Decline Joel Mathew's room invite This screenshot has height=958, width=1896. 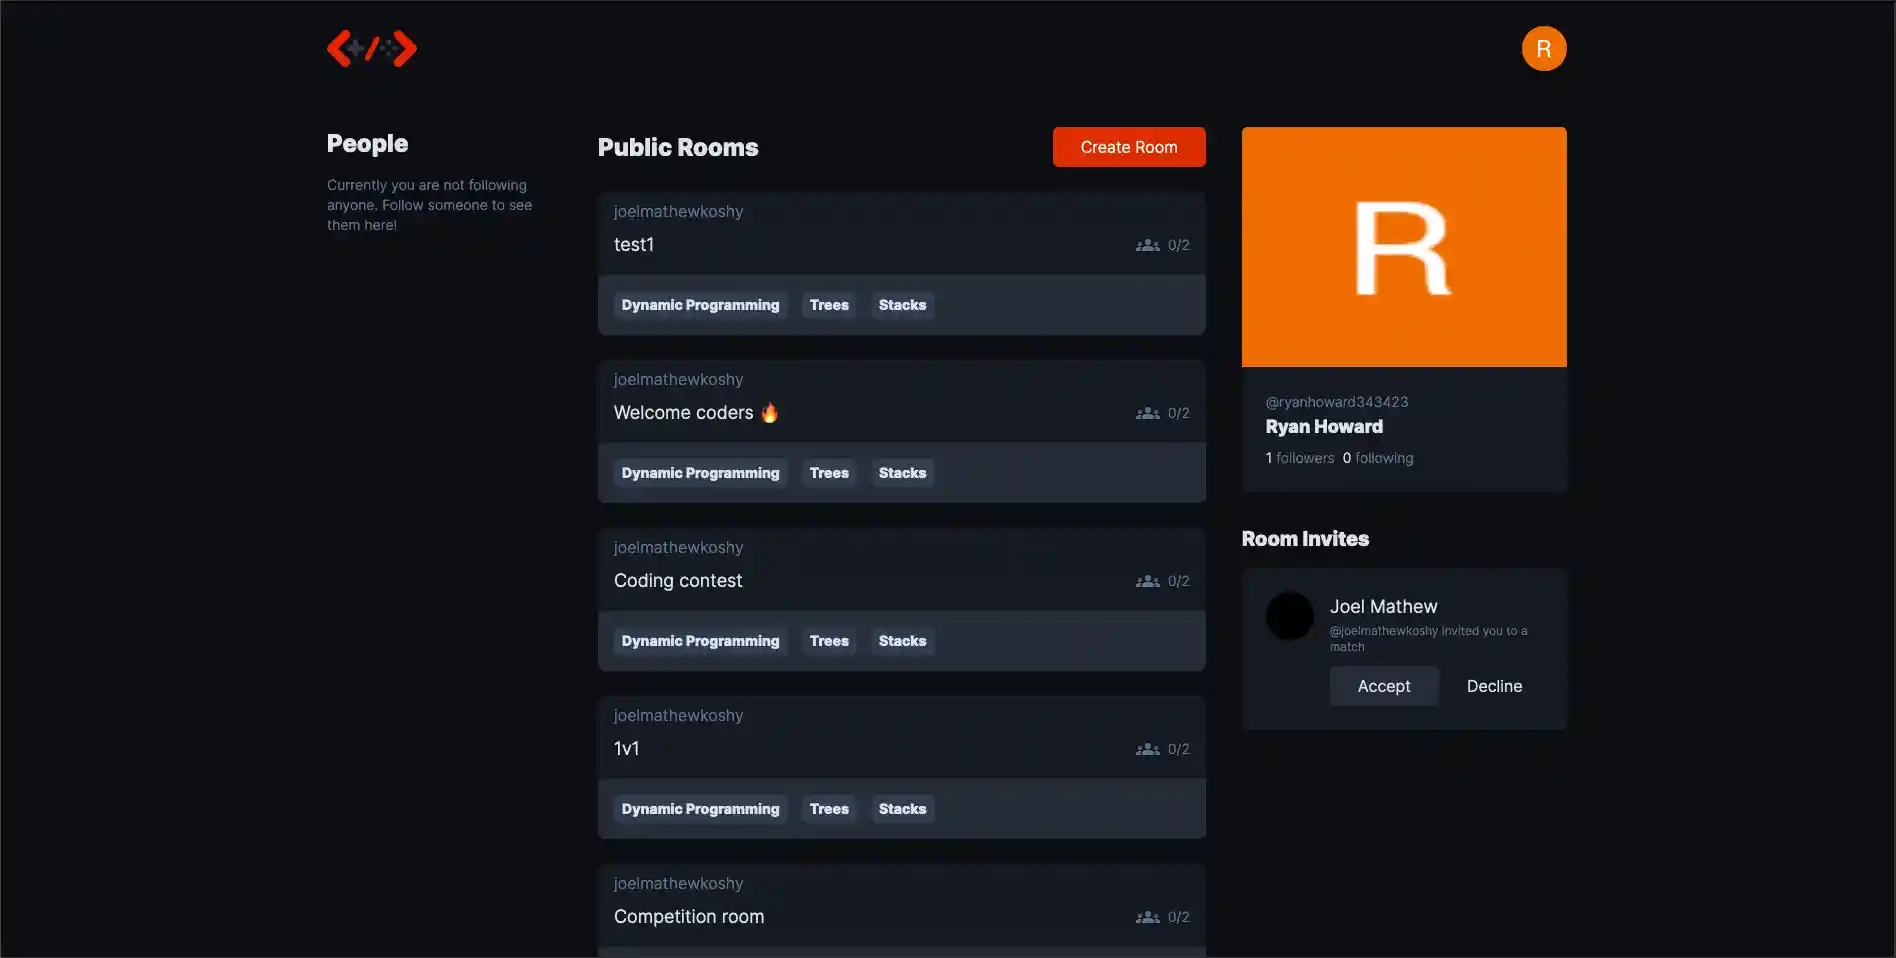[1494, 686]
